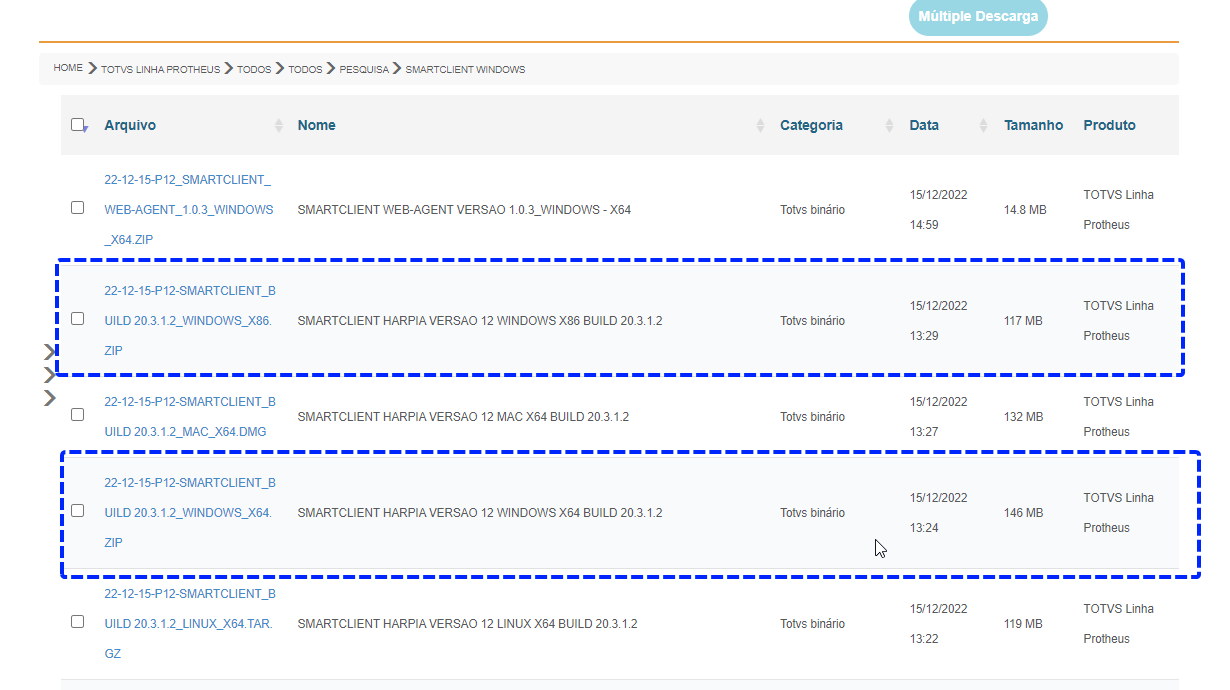
Task: Click the 14.8 MB size value
Action: point(1025,210)
